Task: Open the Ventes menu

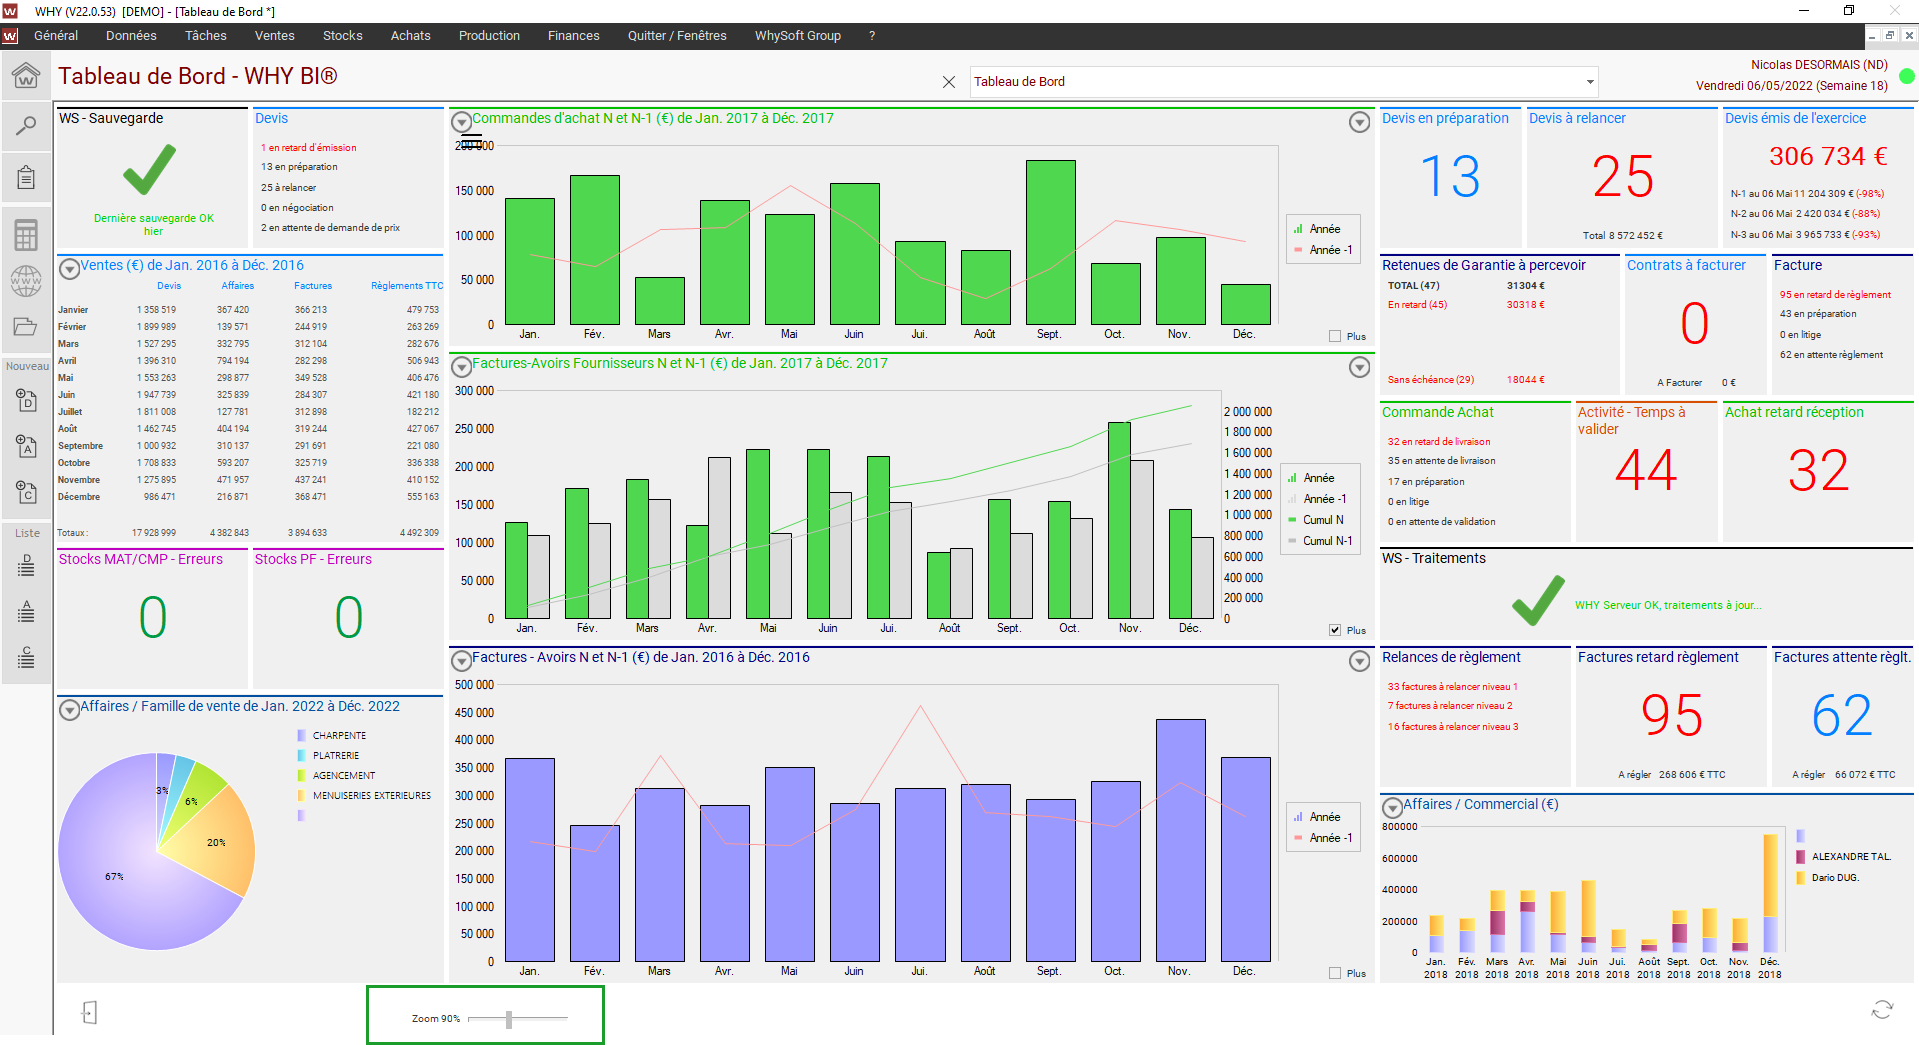Action: 274,36
